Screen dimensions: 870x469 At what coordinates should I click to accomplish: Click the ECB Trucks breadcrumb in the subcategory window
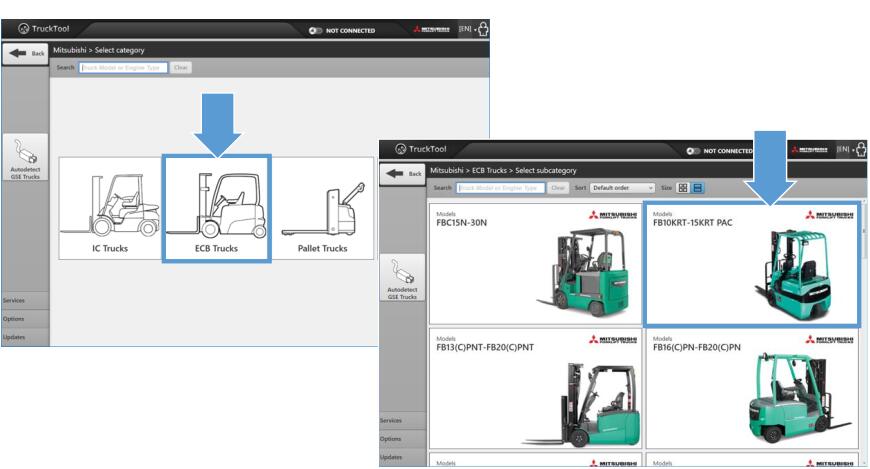pos(489,170)
